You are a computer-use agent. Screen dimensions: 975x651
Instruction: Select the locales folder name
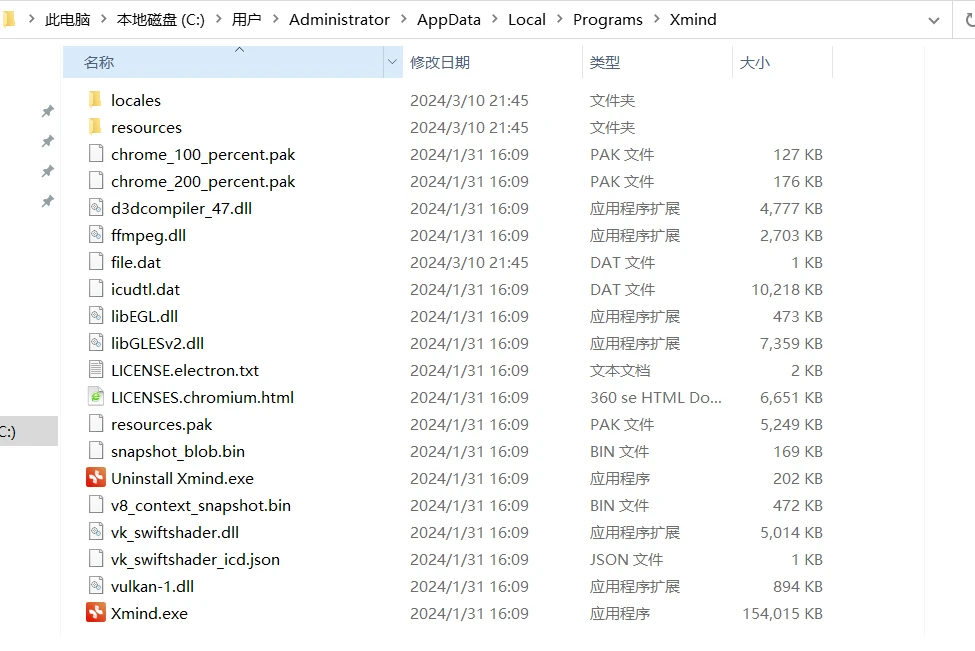tap(136, 100)
